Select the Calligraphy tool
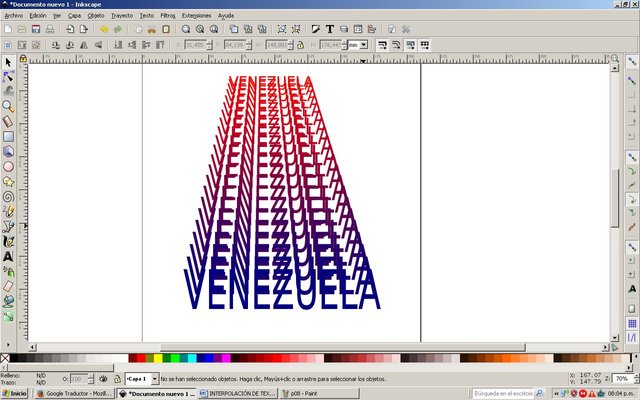This screenshot has width=640, height=400. [x=8, y=242]
